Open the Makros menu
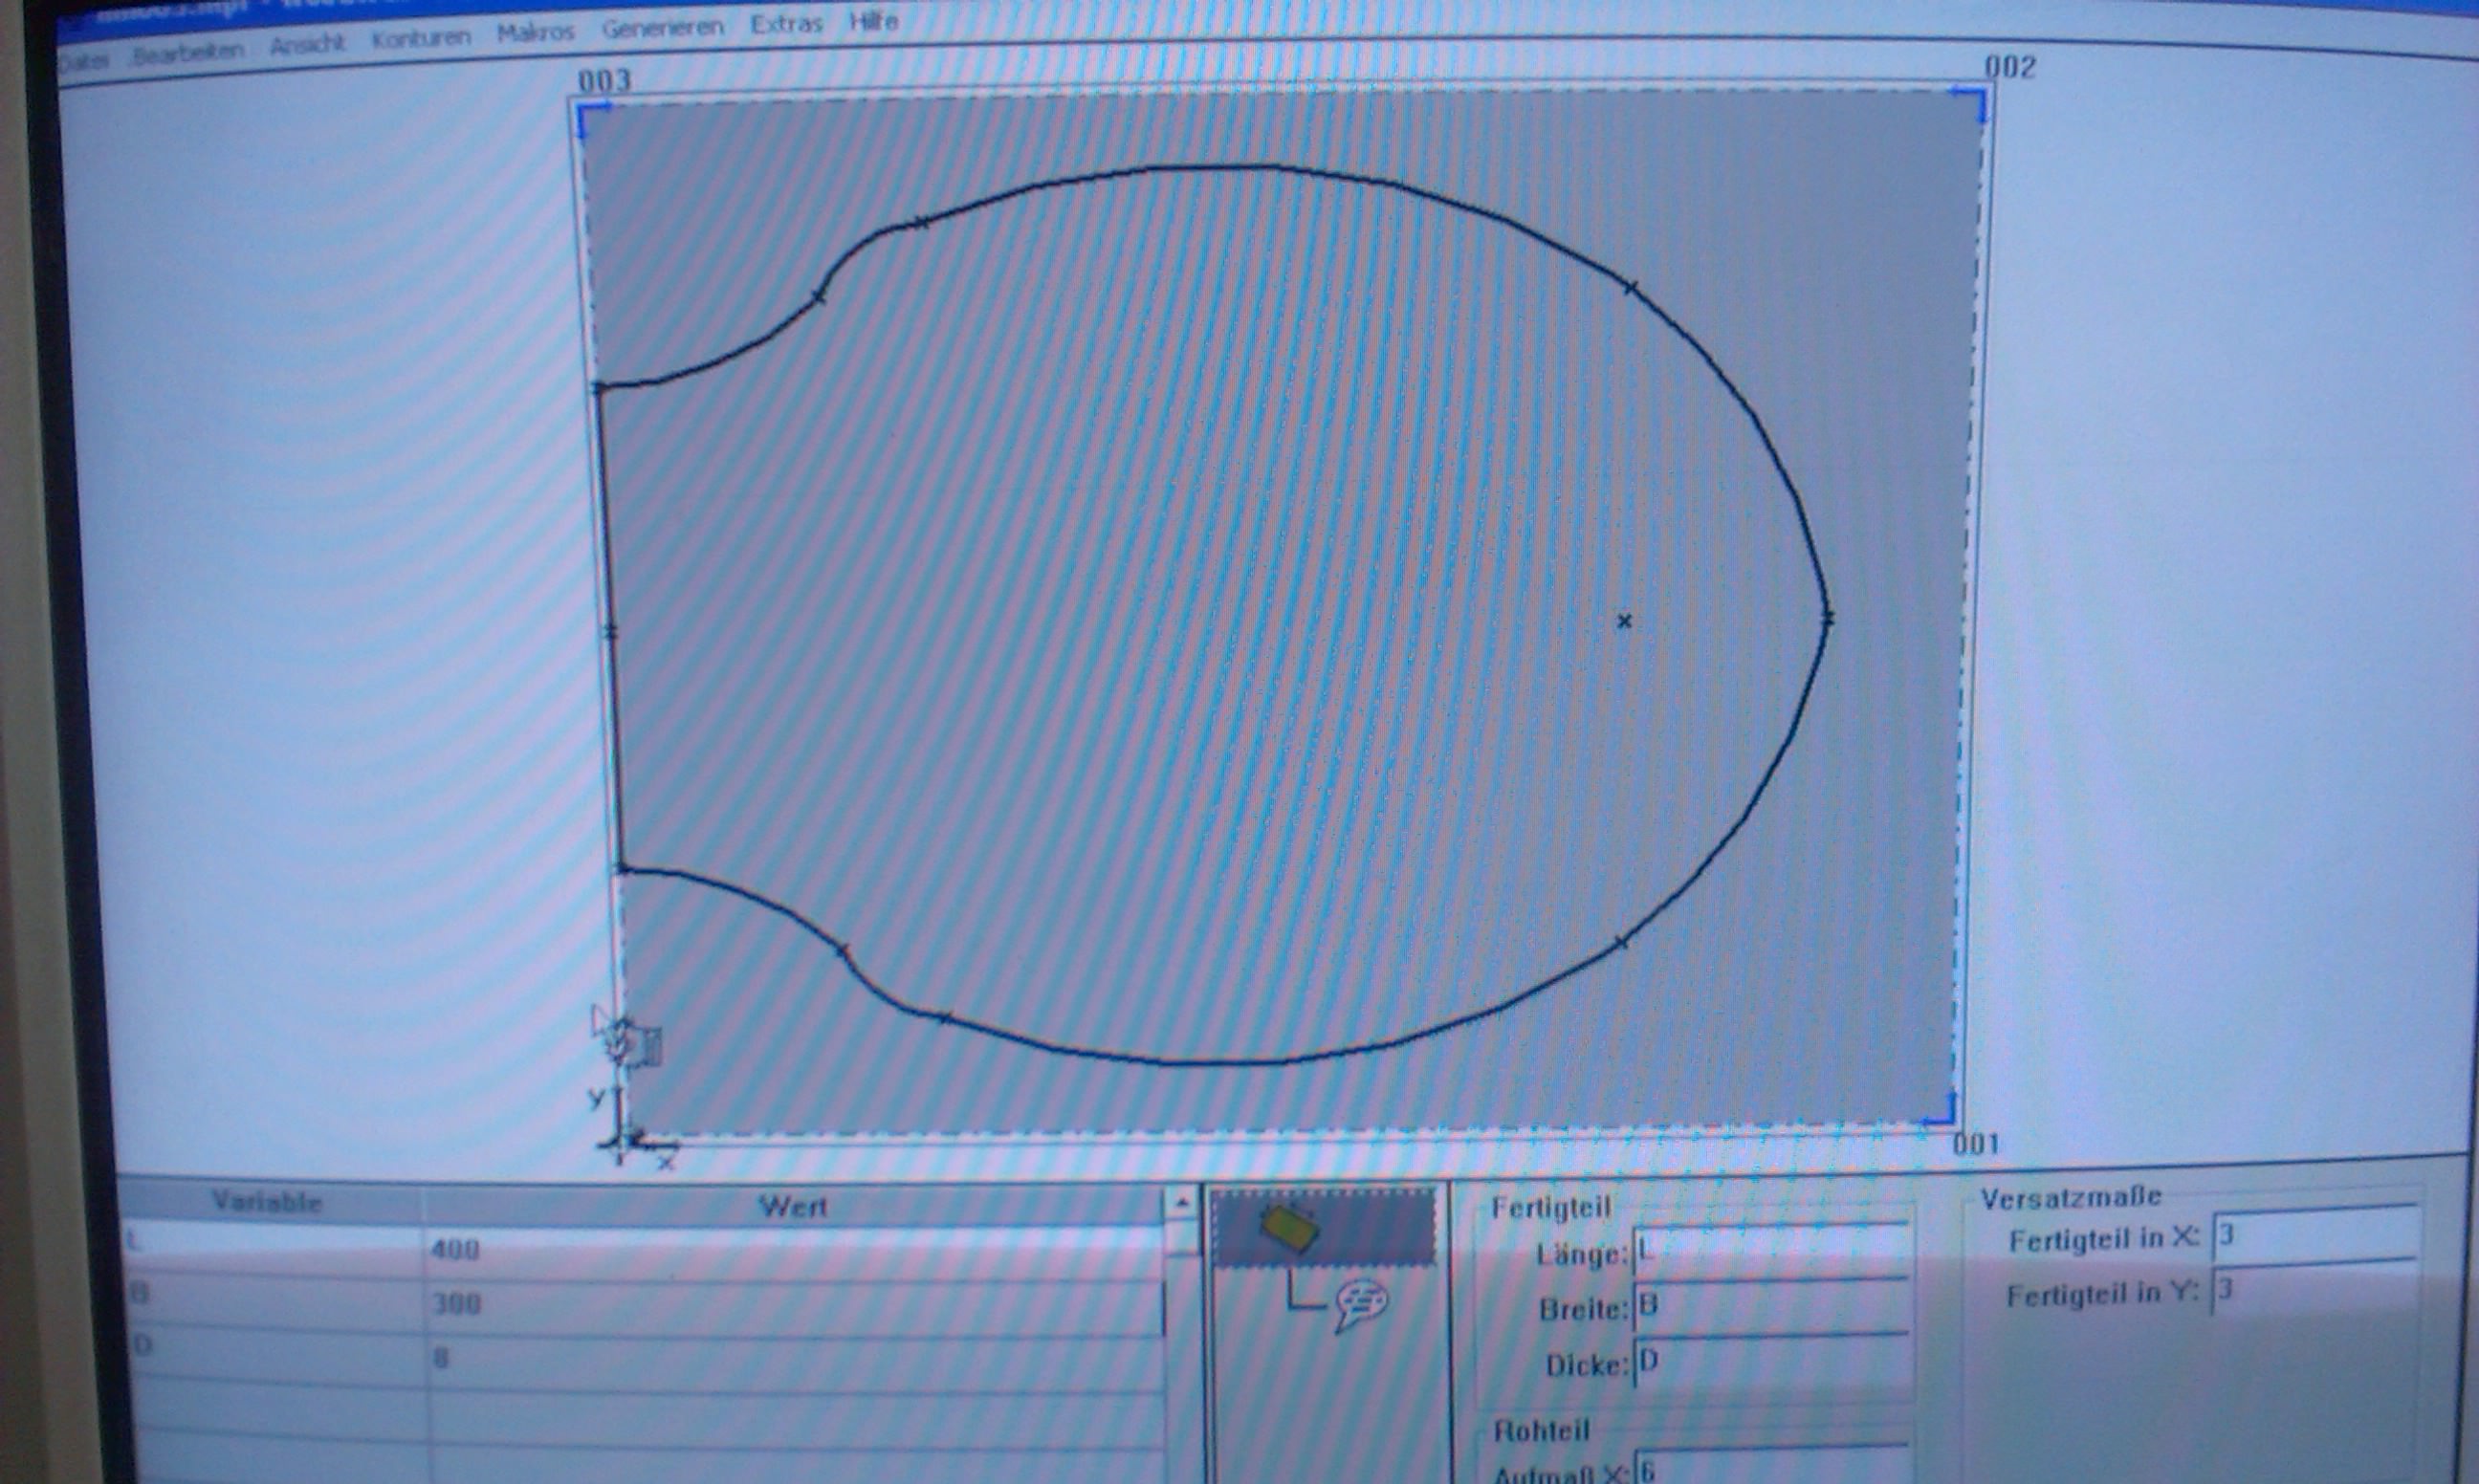2479x1484 pixels. click(536, 32)
